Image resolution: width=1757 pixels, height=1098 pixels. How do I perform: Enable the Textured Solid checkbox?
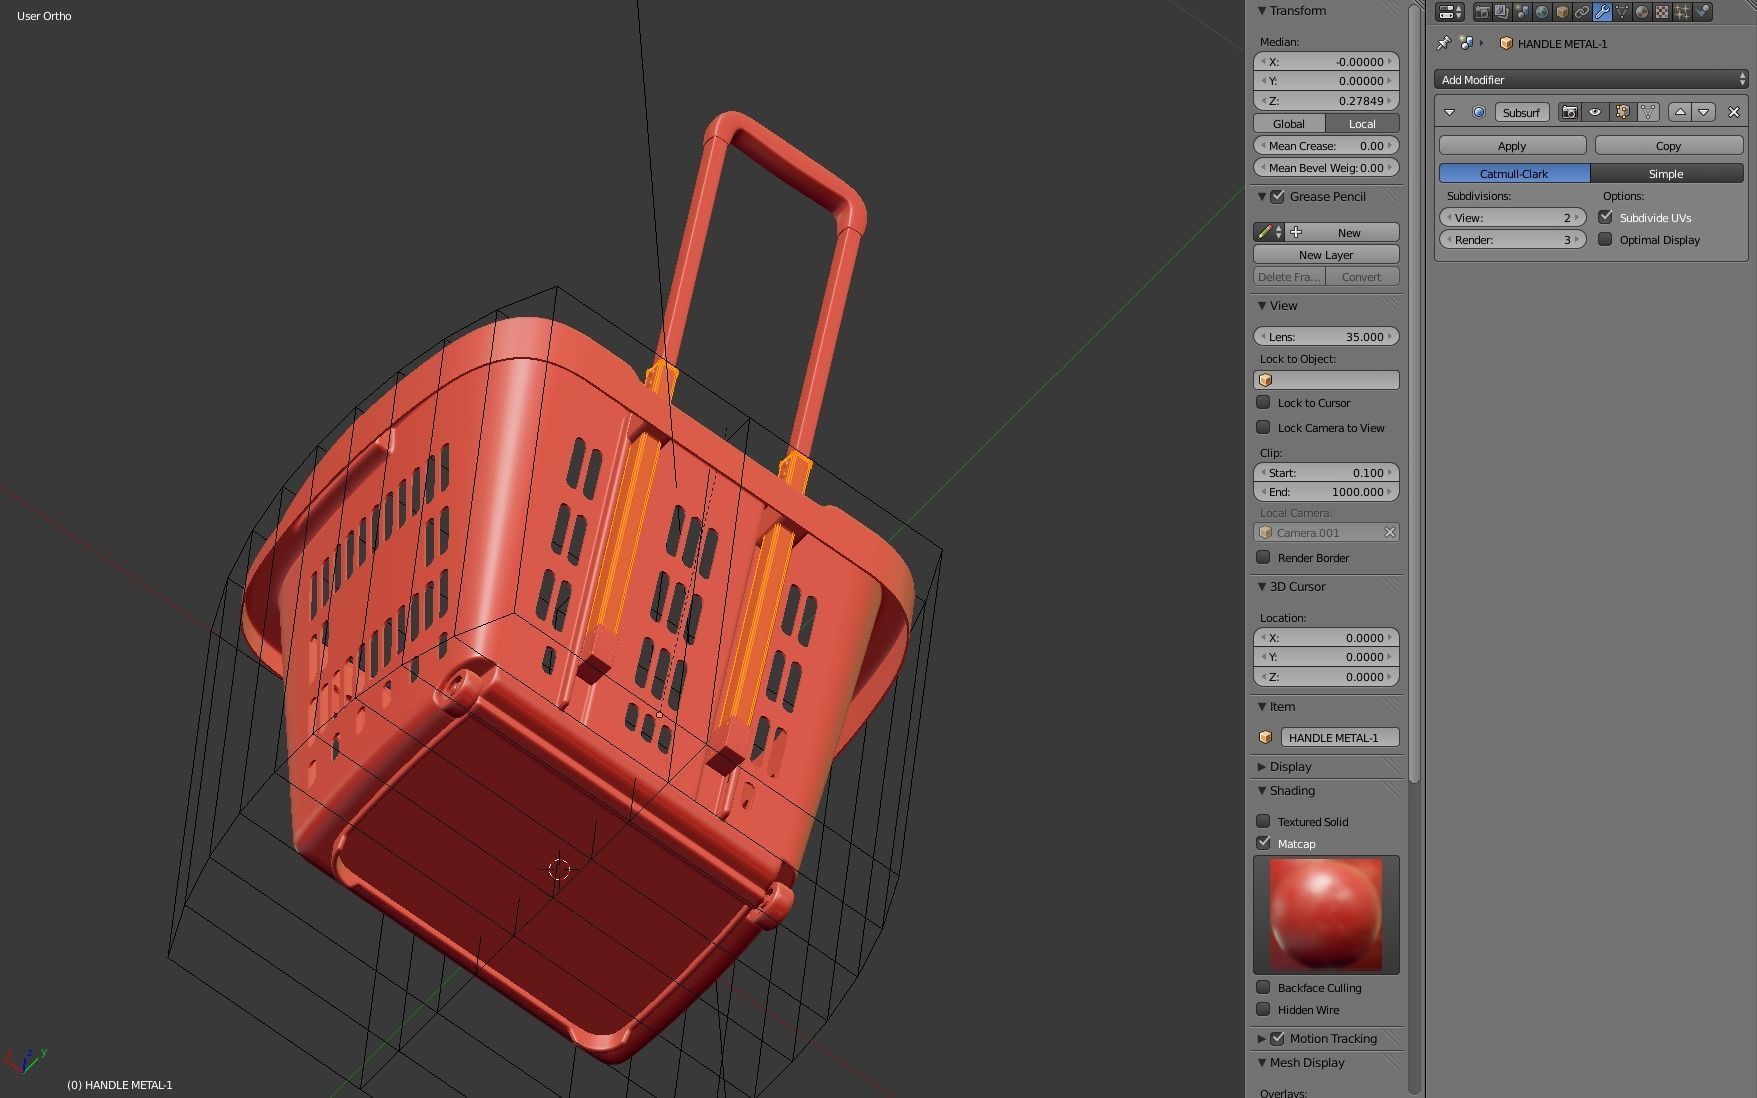(x=1263, y=821)
